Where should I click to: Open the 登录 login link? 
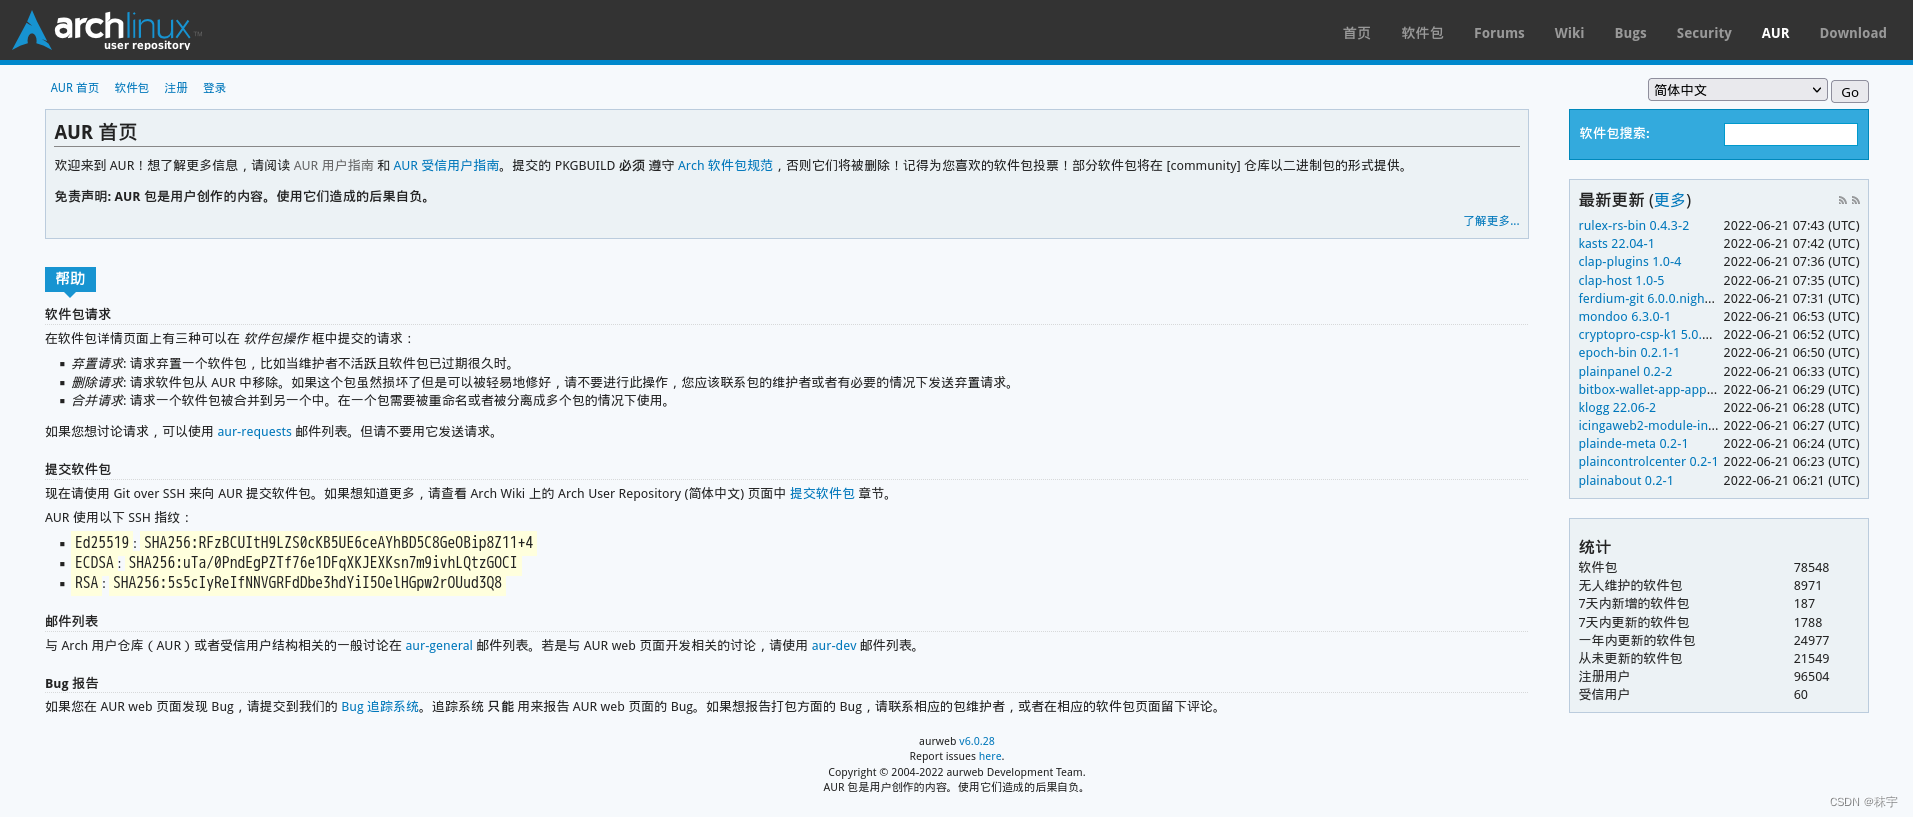tap(215, 88)
